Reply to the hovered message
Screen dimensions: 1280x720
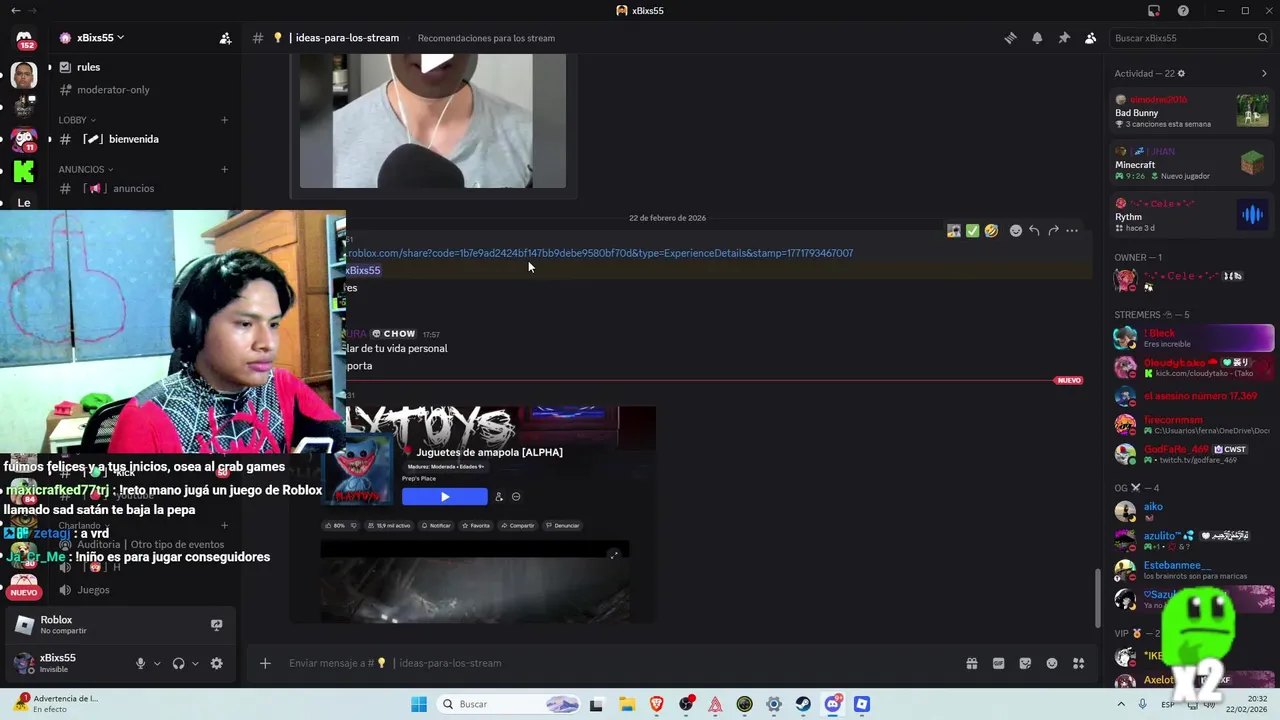click(1034, 231)
